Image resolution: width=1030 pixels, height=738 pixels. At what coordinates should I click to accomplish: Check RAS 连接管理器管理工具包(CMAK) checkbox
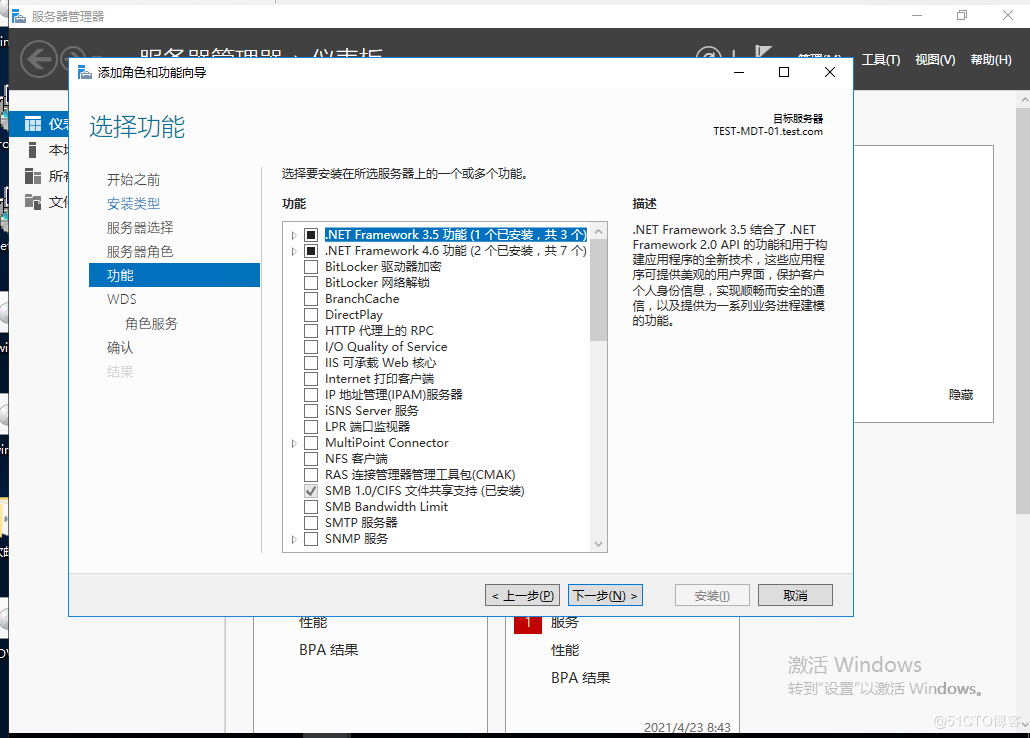(311, 474)
